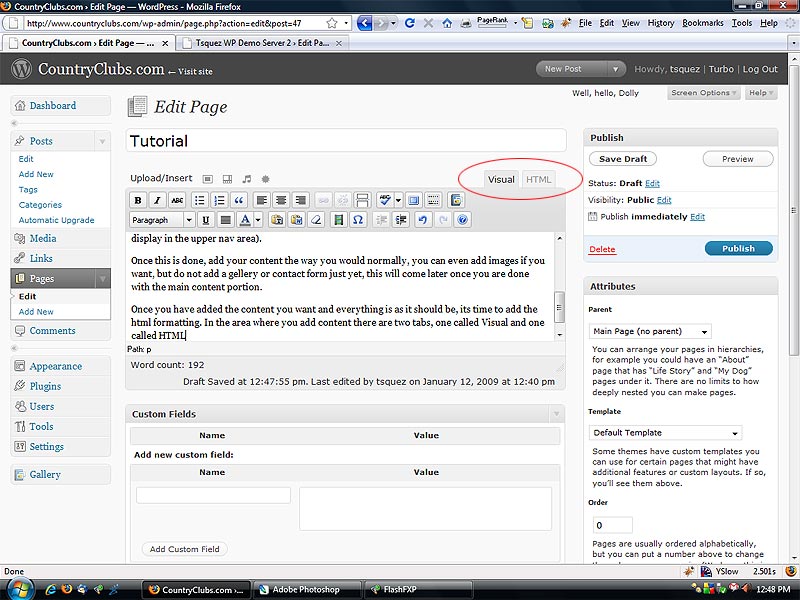Image resolution: width=800 pixels, height=600 pixels.
Task: Open the Parent page dropdown
Action: click(x=650, y=331)
